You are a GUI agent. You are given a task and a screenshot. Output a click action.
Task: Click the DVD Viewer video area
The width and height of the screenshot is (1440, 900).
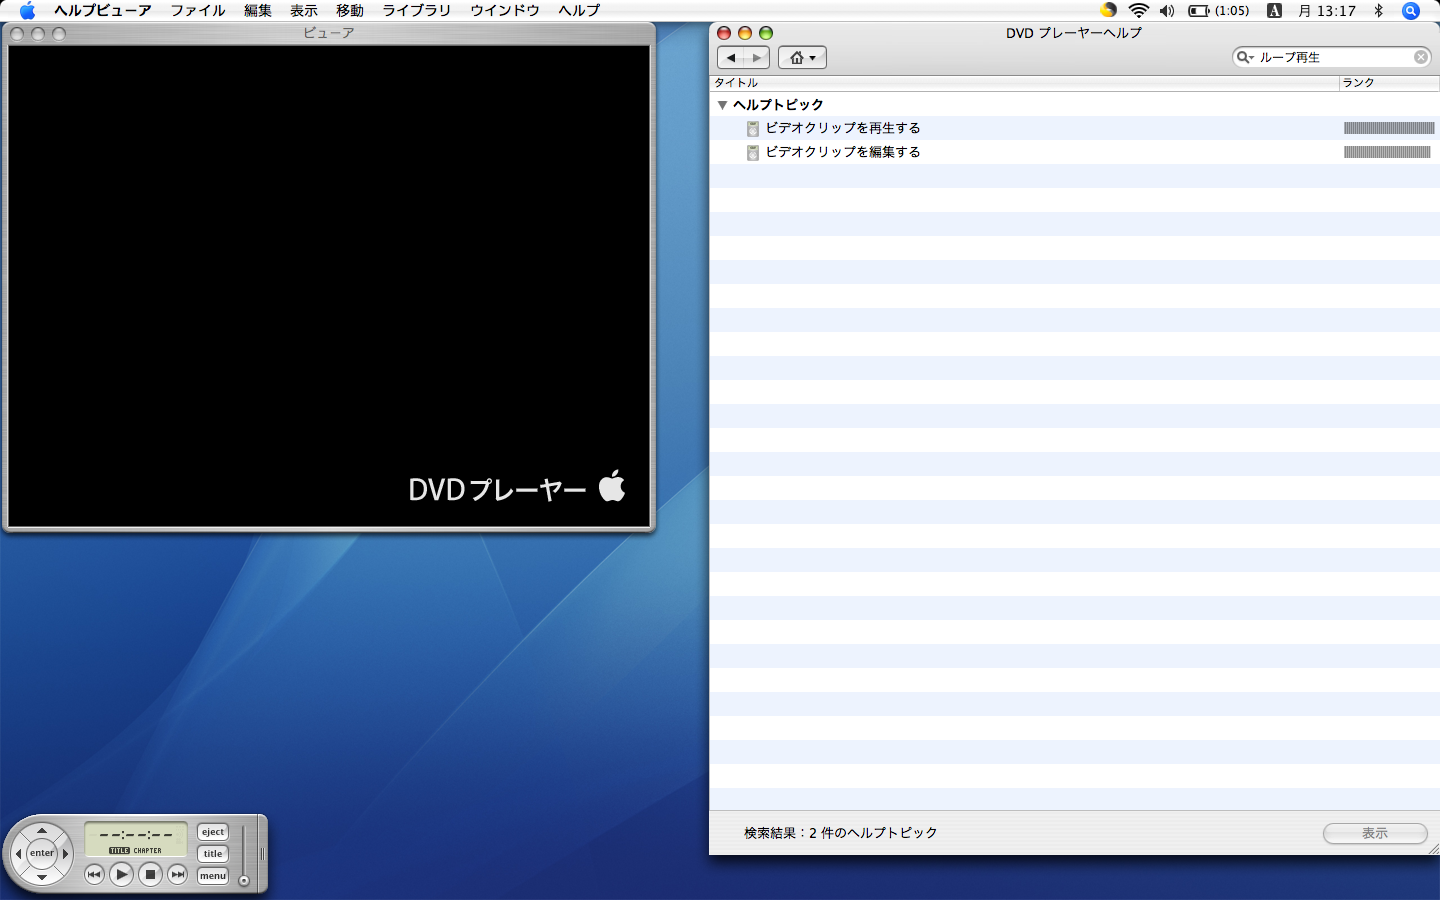click(x=329, y=285)
